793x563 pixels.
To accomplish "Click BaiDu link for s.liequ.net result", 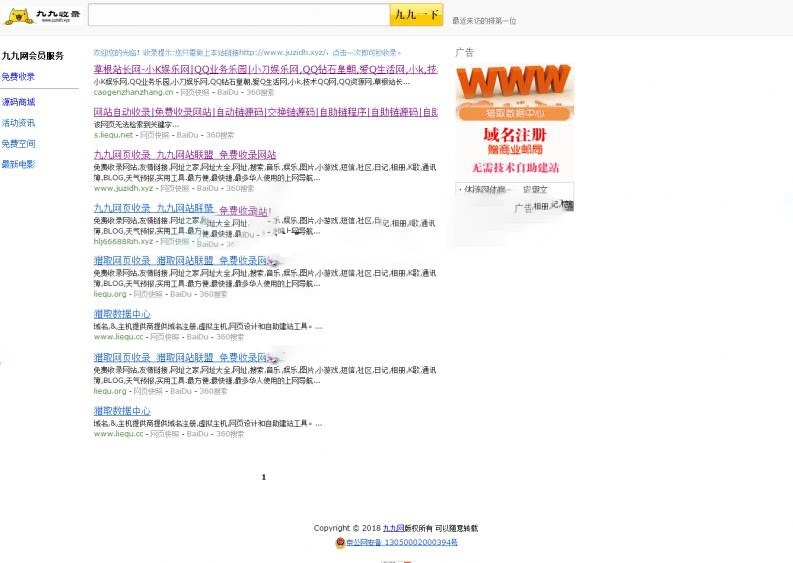I will (x=187, y=135).
